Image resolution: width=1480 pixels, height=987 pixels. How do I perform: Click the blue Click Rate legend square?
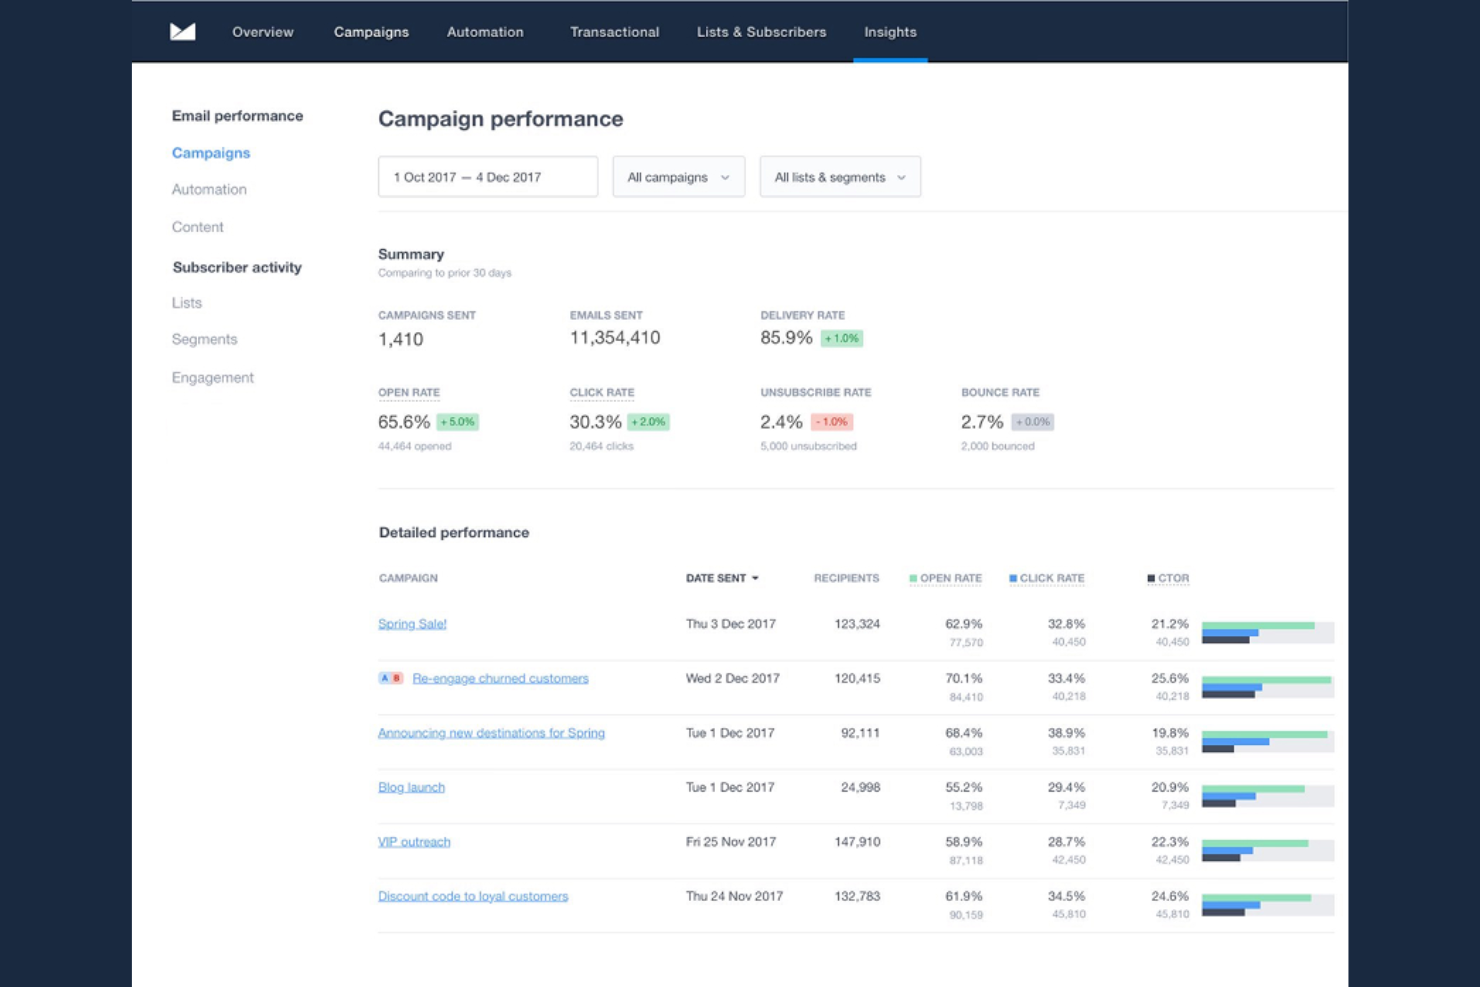coord(1015,578)
